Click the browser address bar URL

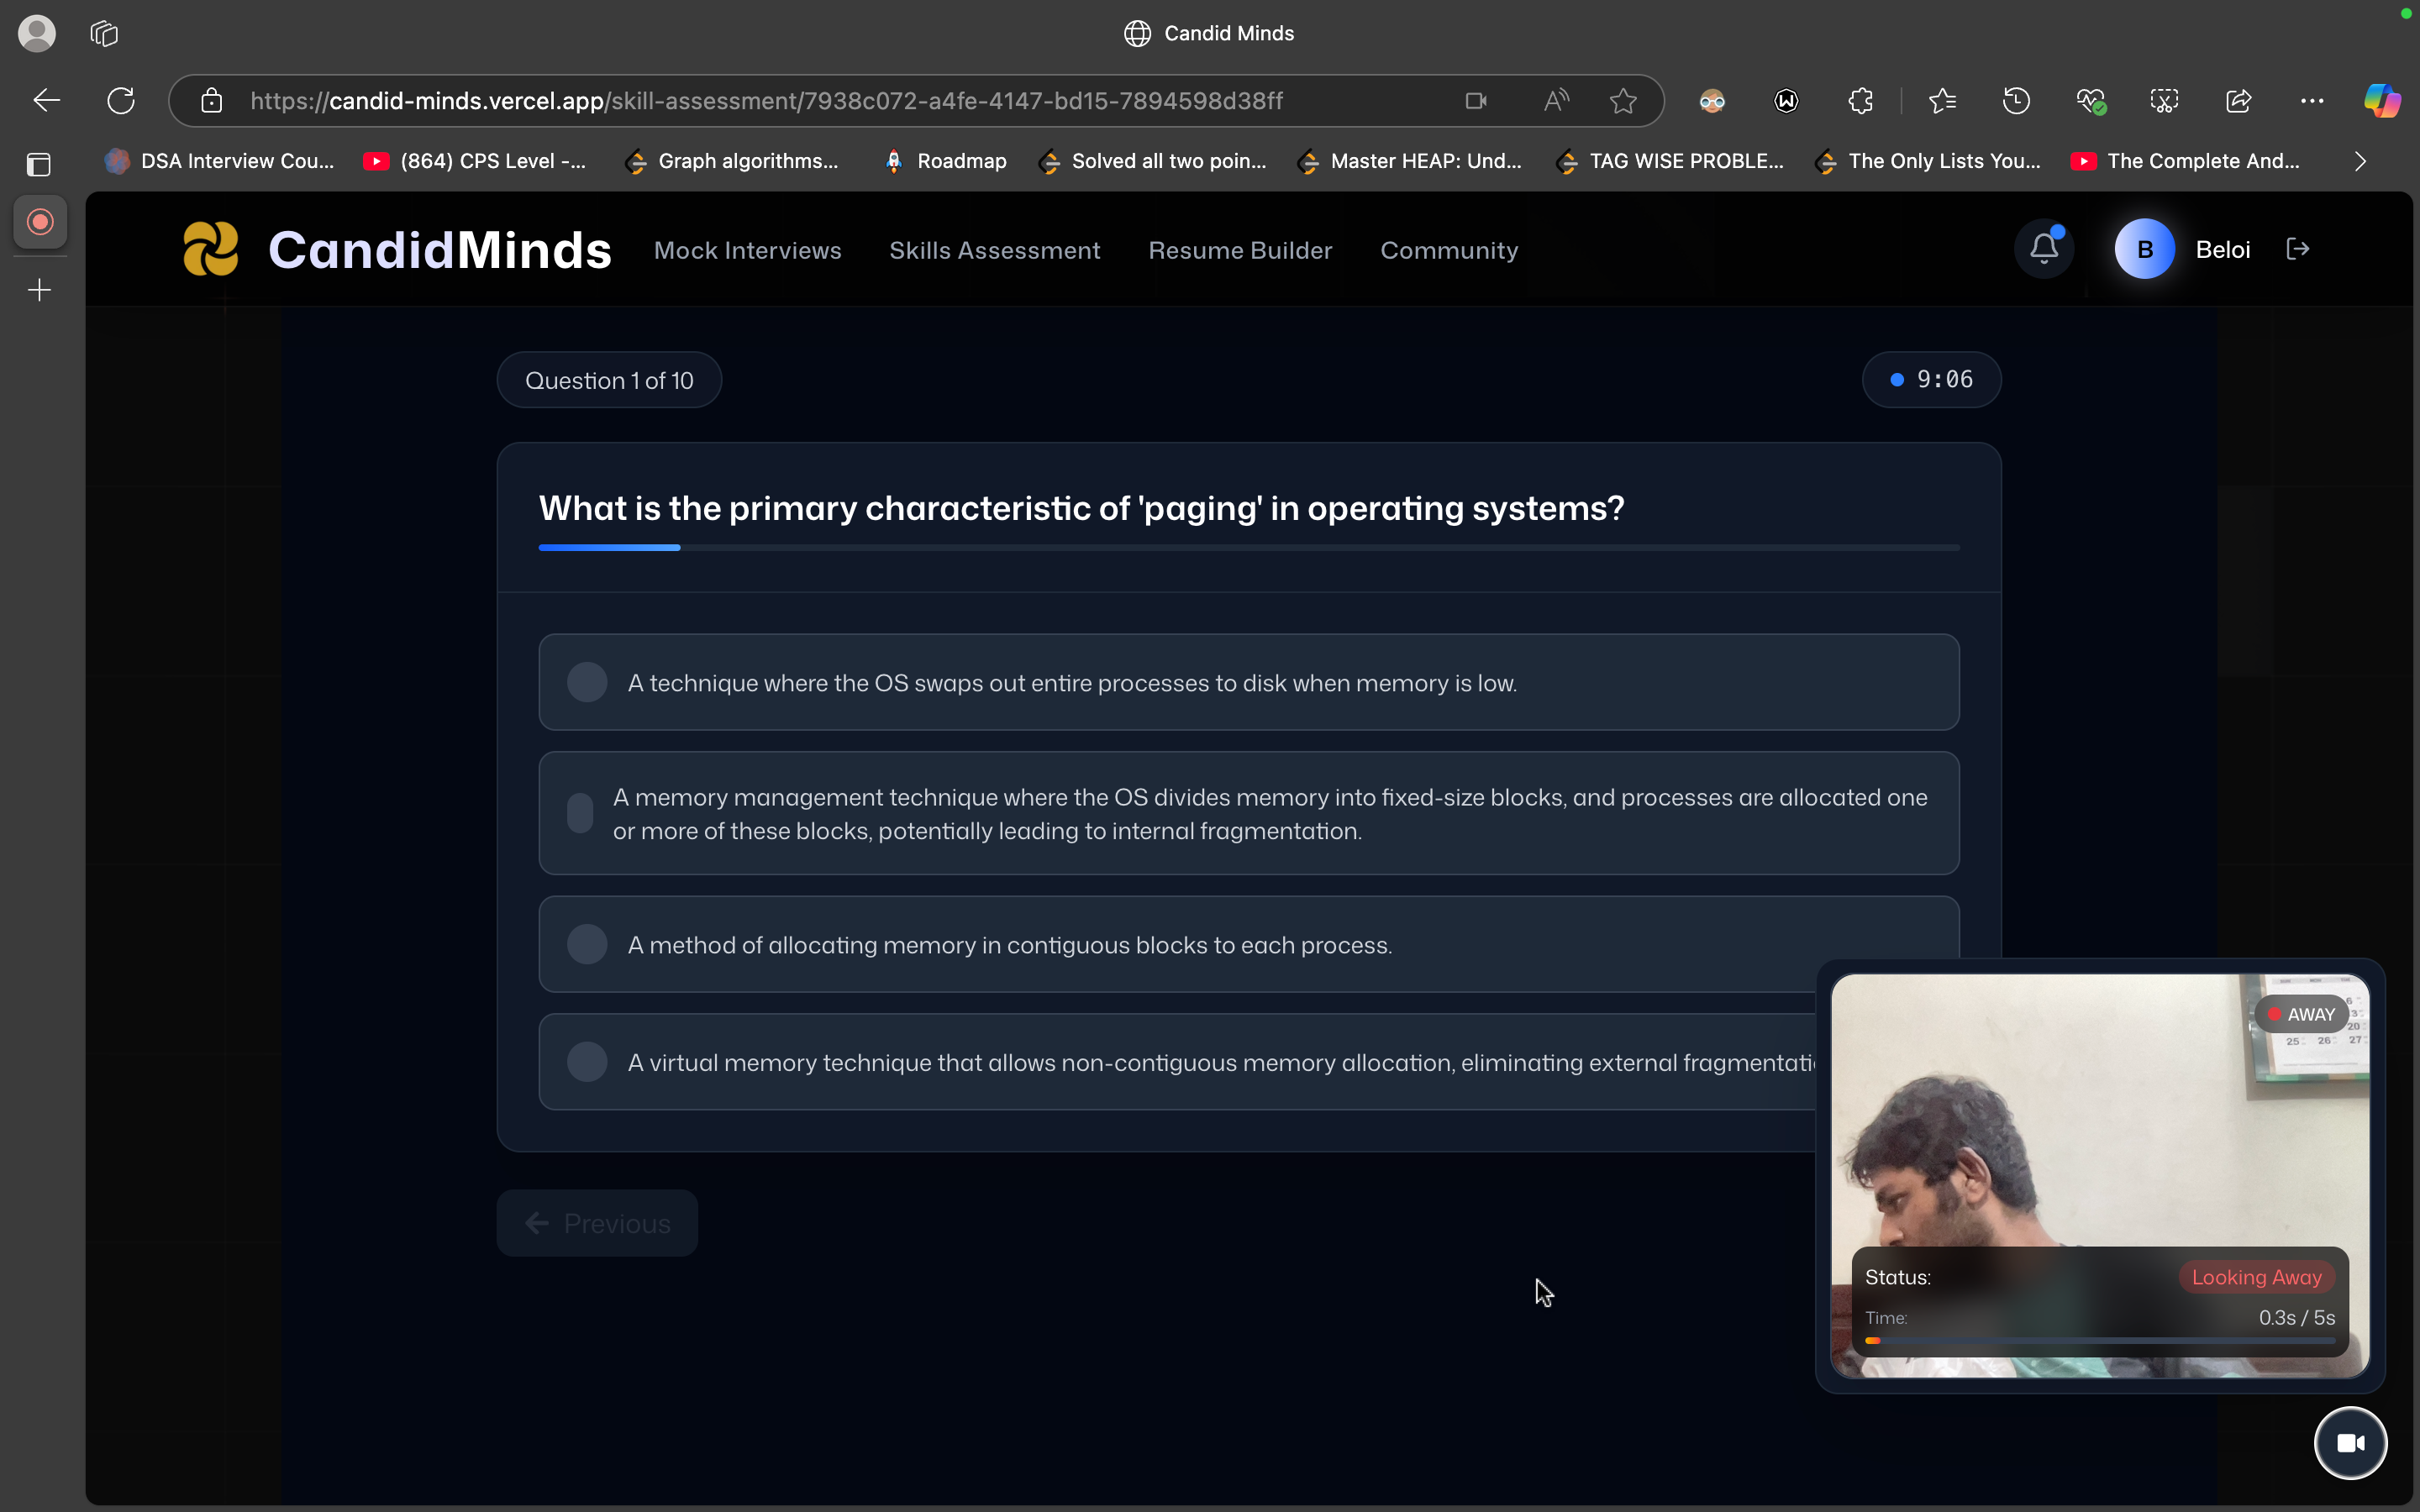pos(765,101)
